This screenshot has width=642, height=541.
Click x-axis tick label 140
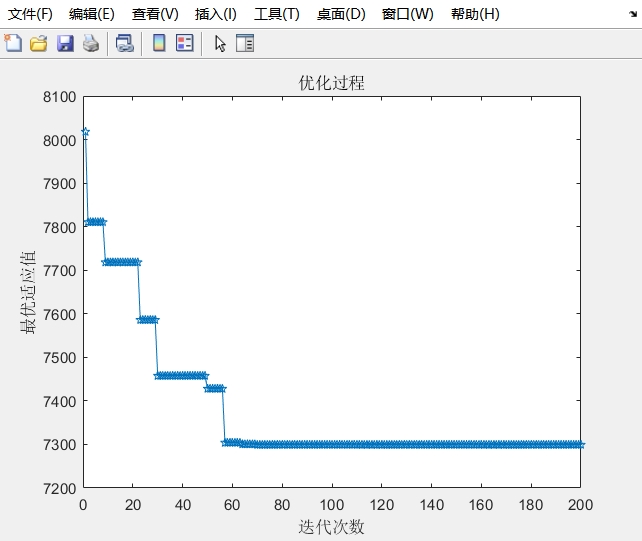click(x=431, y=505)
